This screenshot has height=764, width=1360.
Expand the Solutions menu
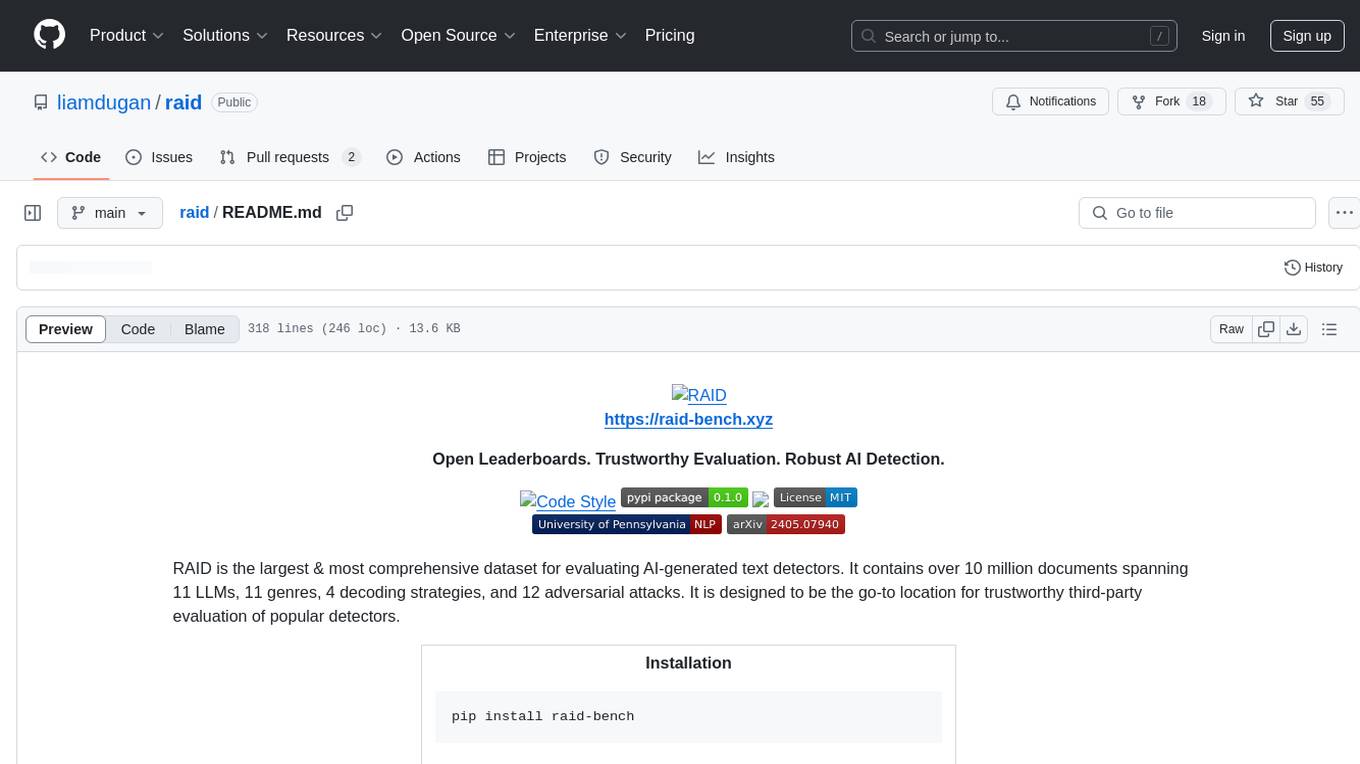coord(226,35)
